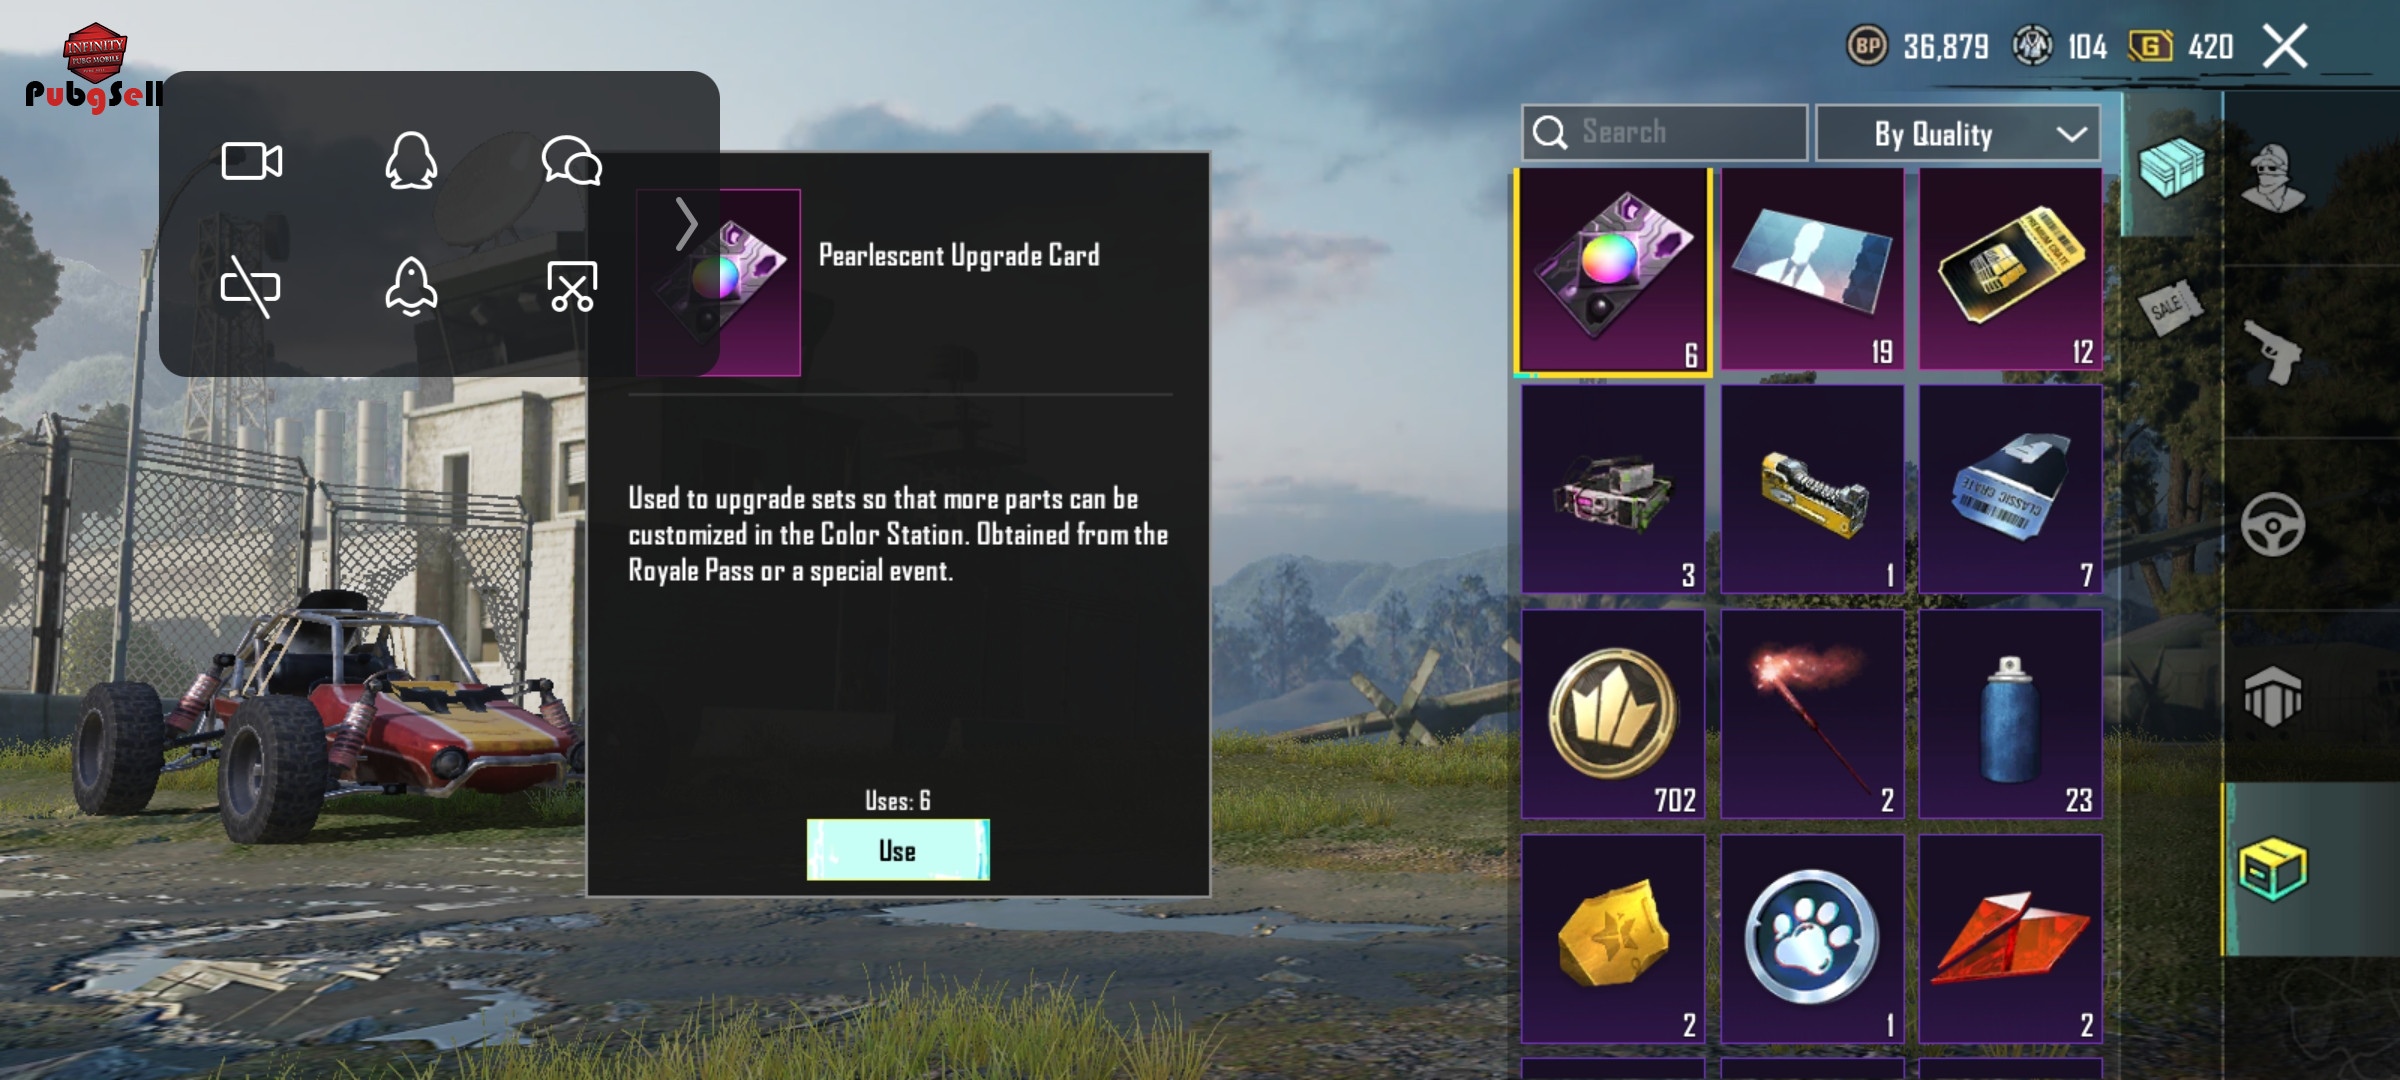Image resolution: width=2400 pixels, height=1080 pixels.
Task: Open the chat bubbles icon
Action: 571,161
